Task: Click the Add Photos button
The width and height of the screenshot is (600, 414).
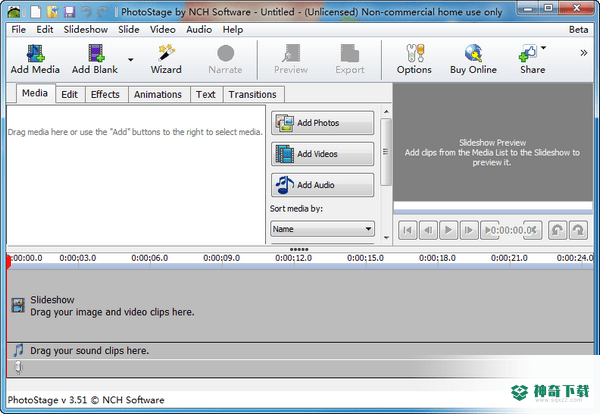Action: 323,123
